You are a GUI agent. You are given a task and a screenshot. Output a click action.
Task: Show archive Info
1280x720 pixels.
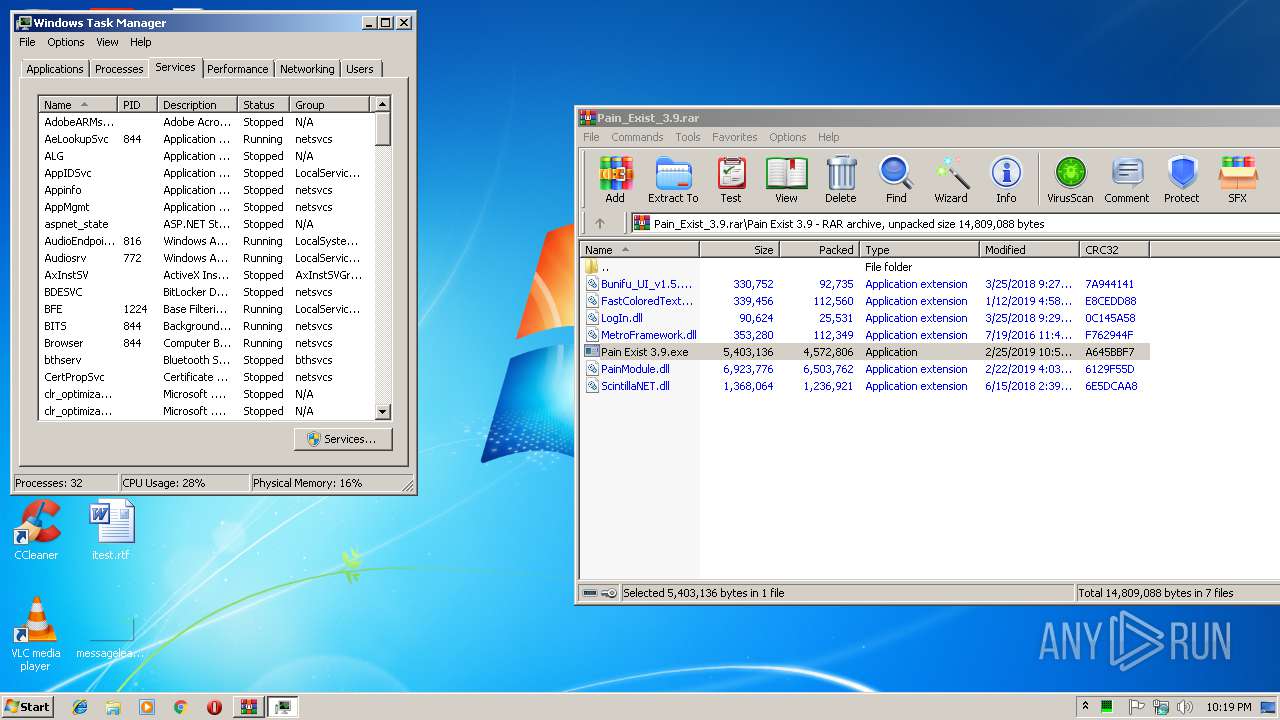(1006, 180)
